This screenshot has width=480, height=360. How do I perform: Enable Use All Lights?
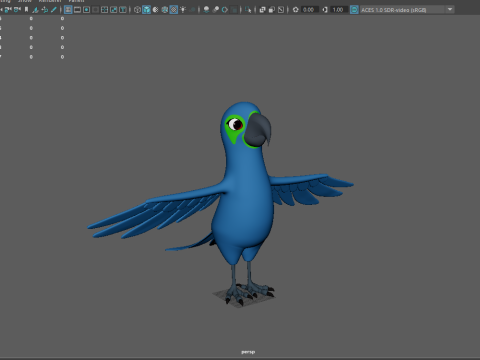(x=183, y=10)
